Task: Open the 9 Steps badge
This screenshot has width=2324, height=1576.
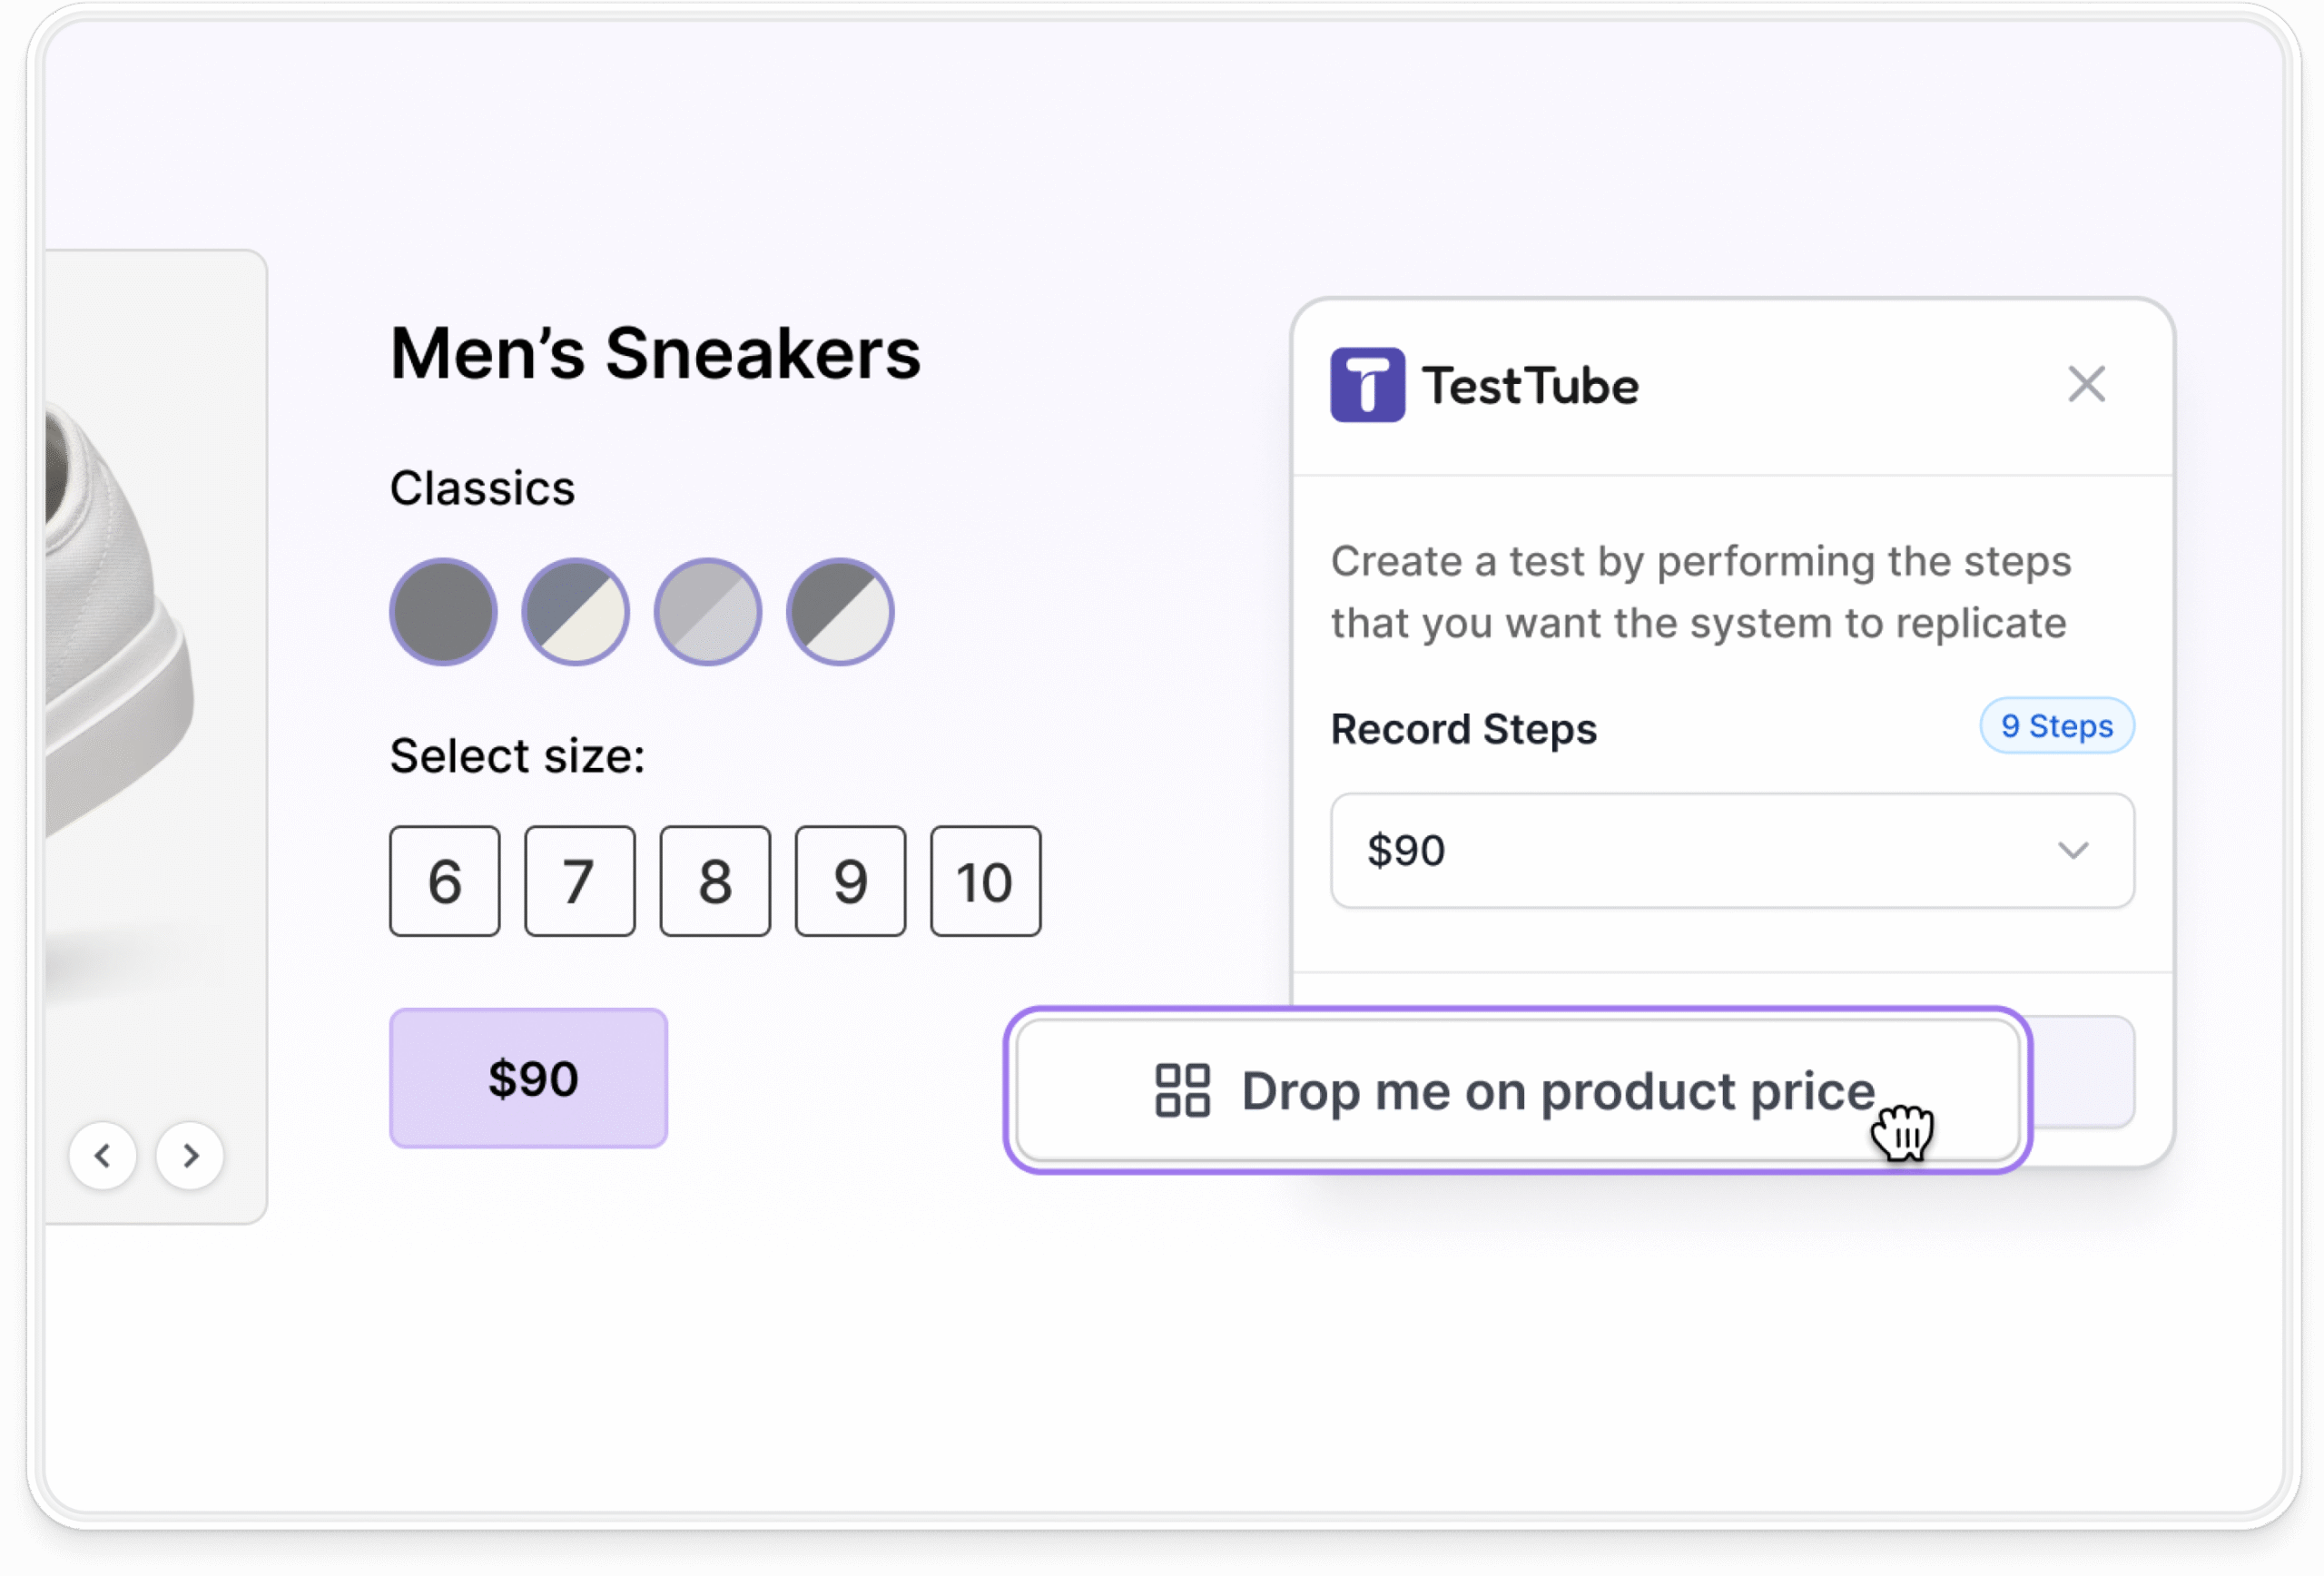Action: point(2056,726)
